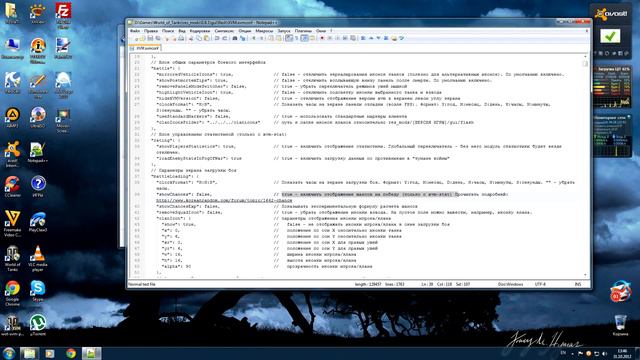Open Chrome from the taskbar
The width and height of the screenshot is (640, 360).
[71, 353]
